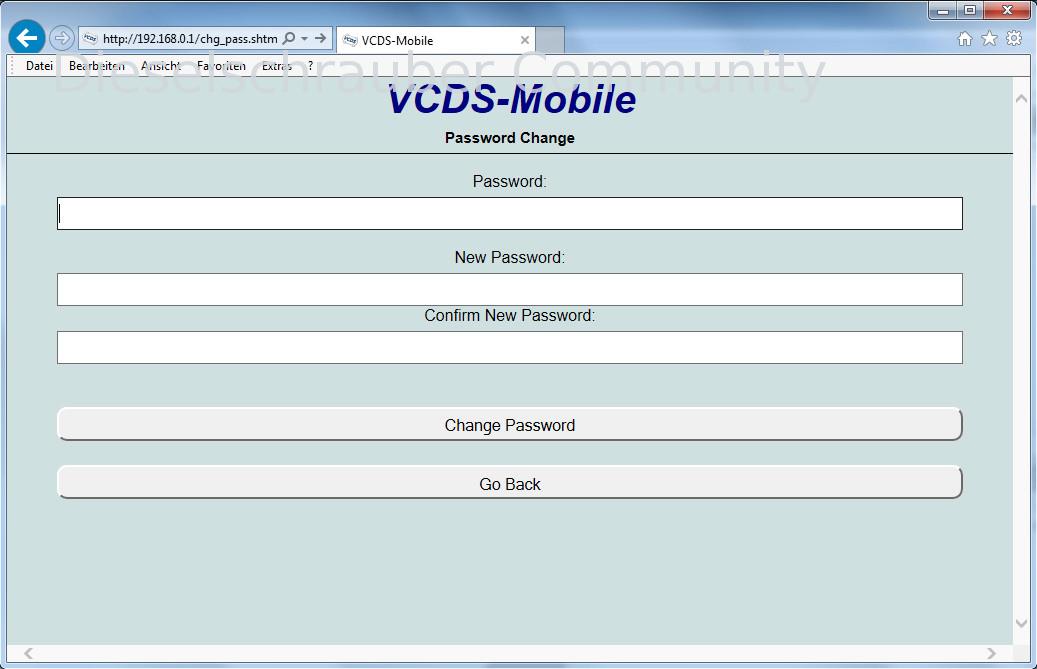Screen dimensions: 1037x669
Task: Click the vertical scrollbar down arrow
Action: pos(1021,623)
